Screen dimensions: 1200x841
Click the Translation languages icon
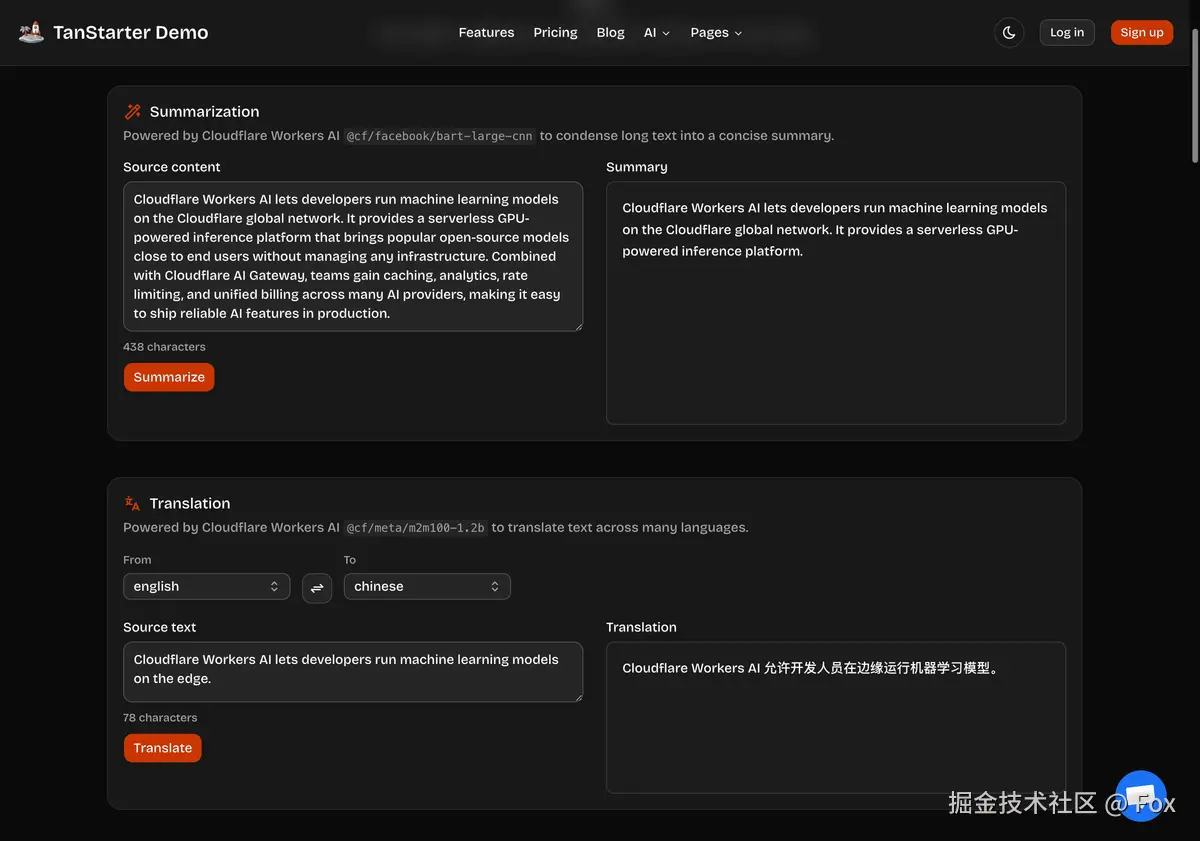click(133, 504)
